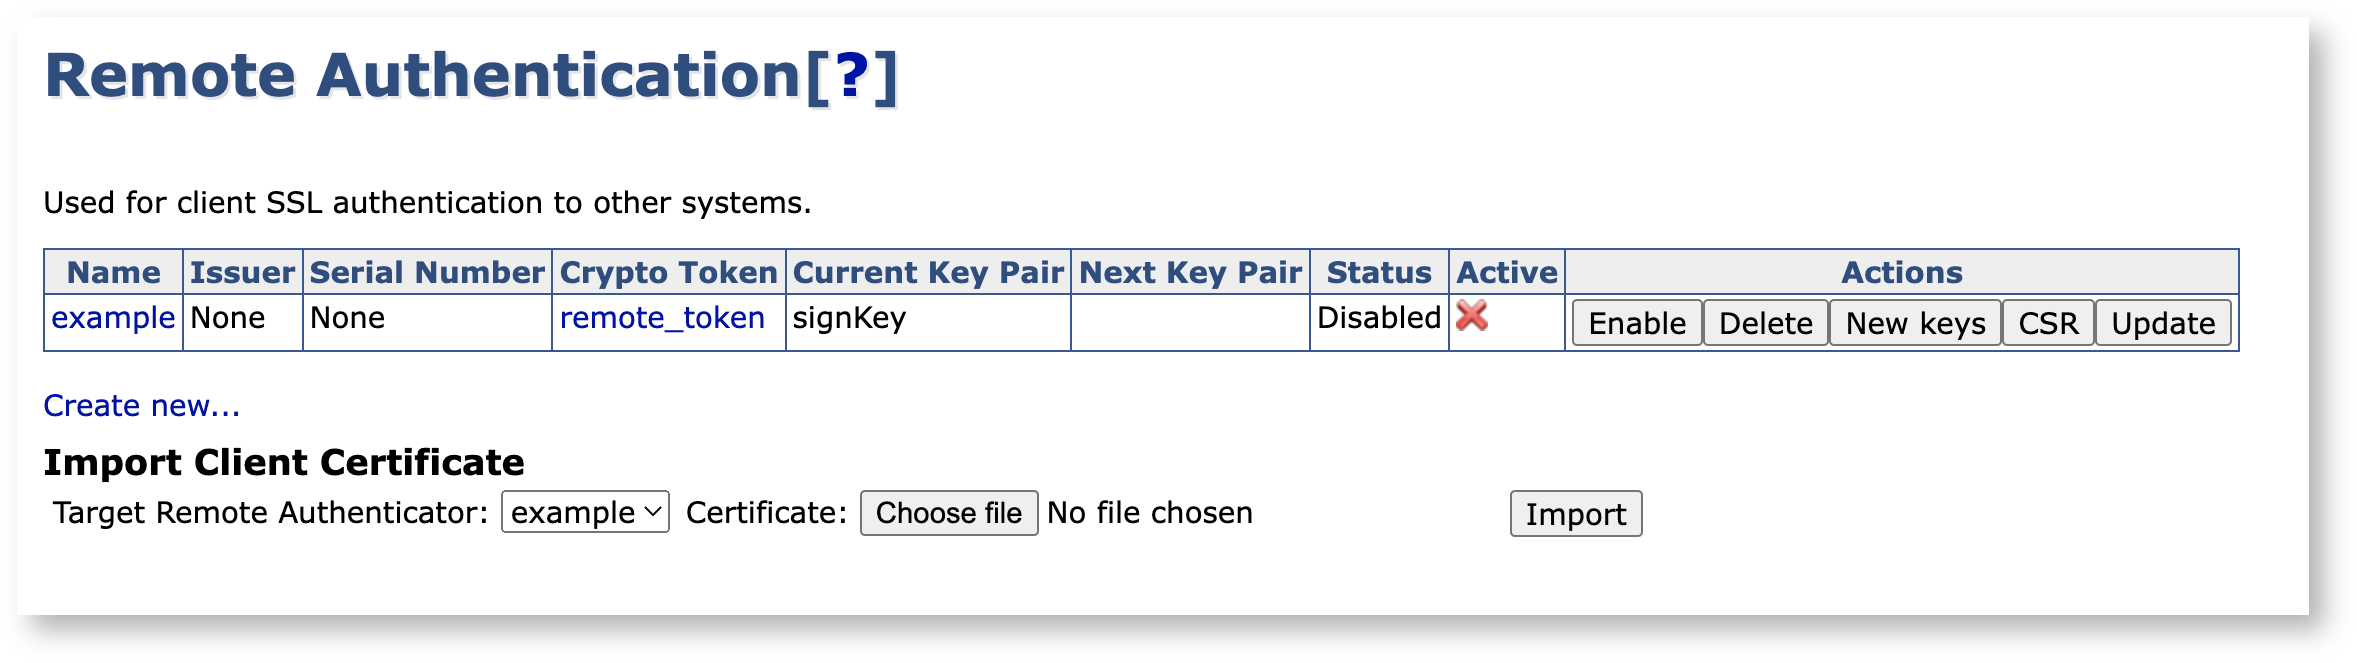
Task: Click the Serial Number column header
Action: click(427, 272)
